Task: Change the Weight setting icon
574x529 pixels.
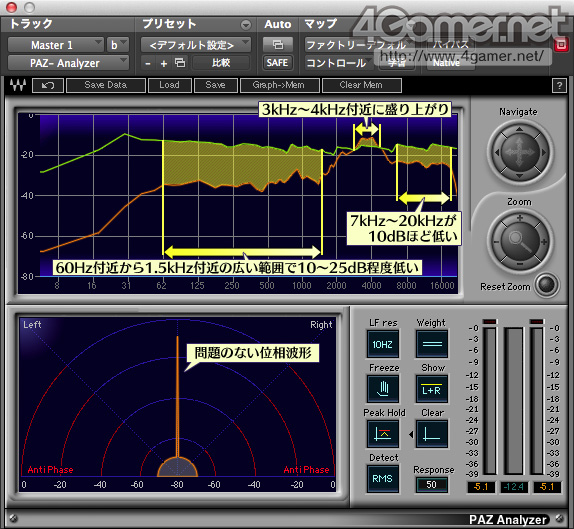Action: pyautogui.click(x=432, y=344)
